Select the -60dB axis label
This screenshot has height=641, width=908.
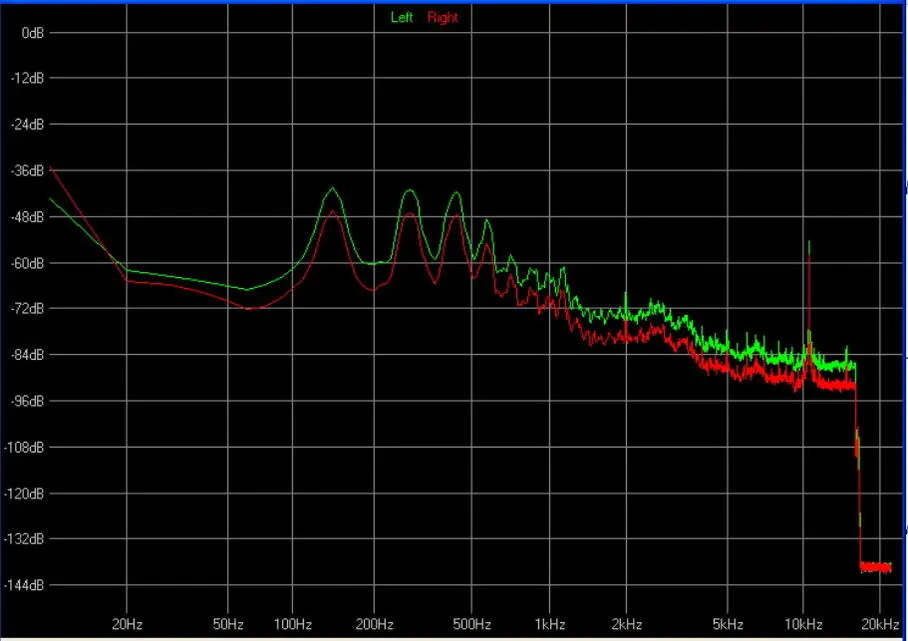[x=28, y=263]
